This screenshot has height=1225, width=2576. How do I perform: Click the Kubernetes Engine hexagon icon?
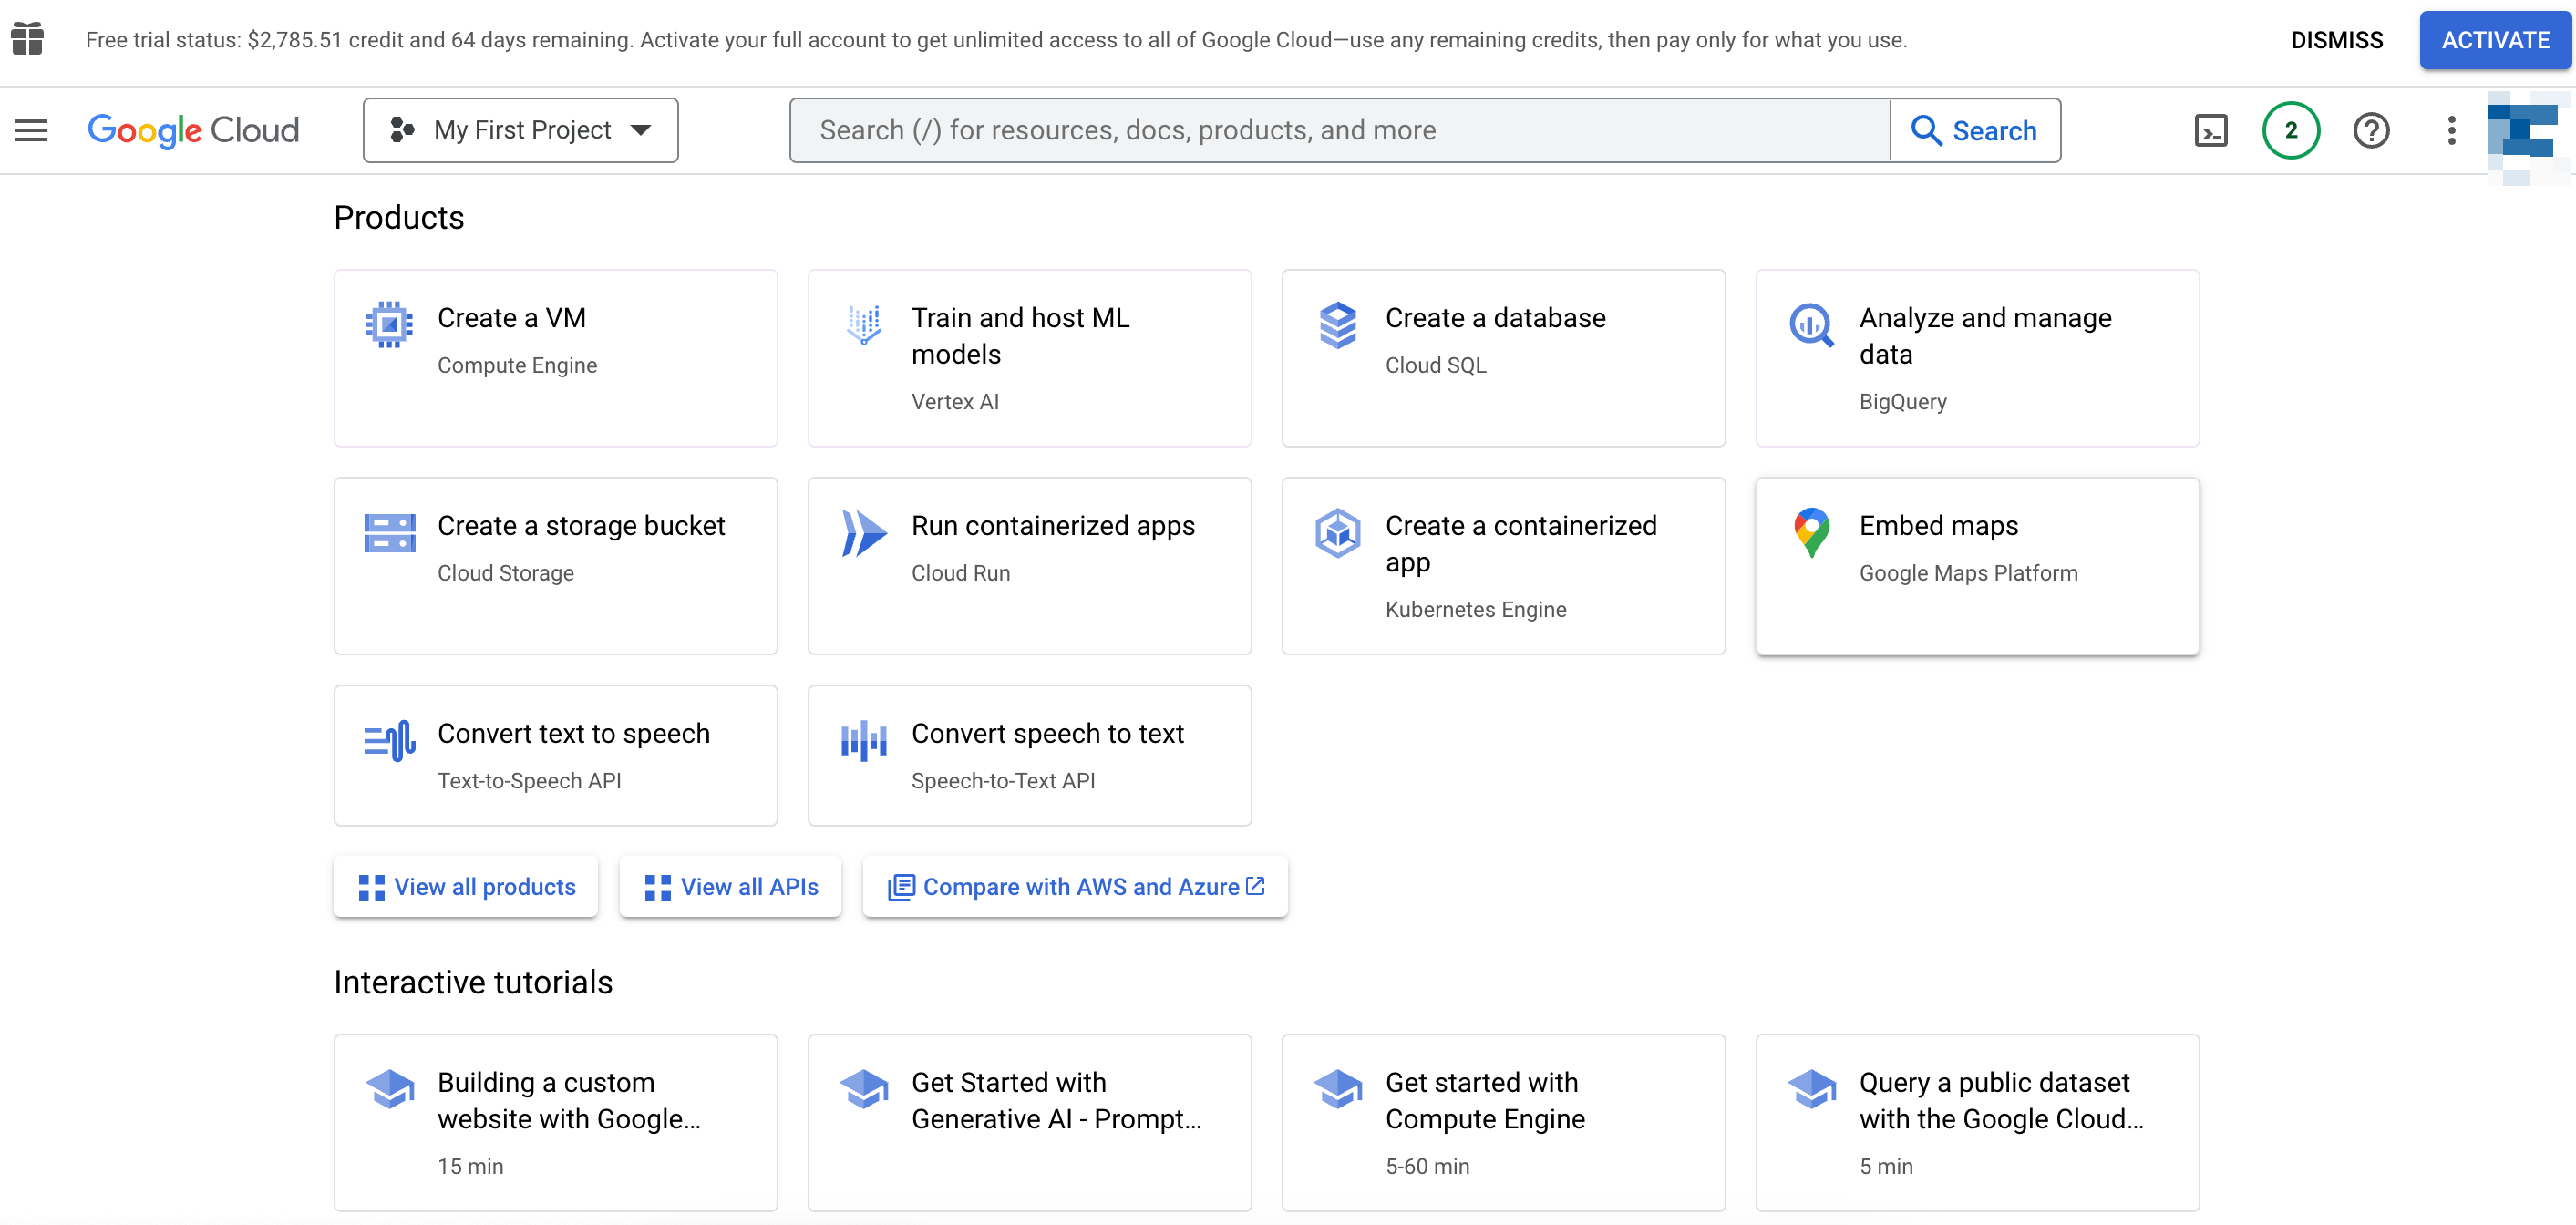[1337, 532]
